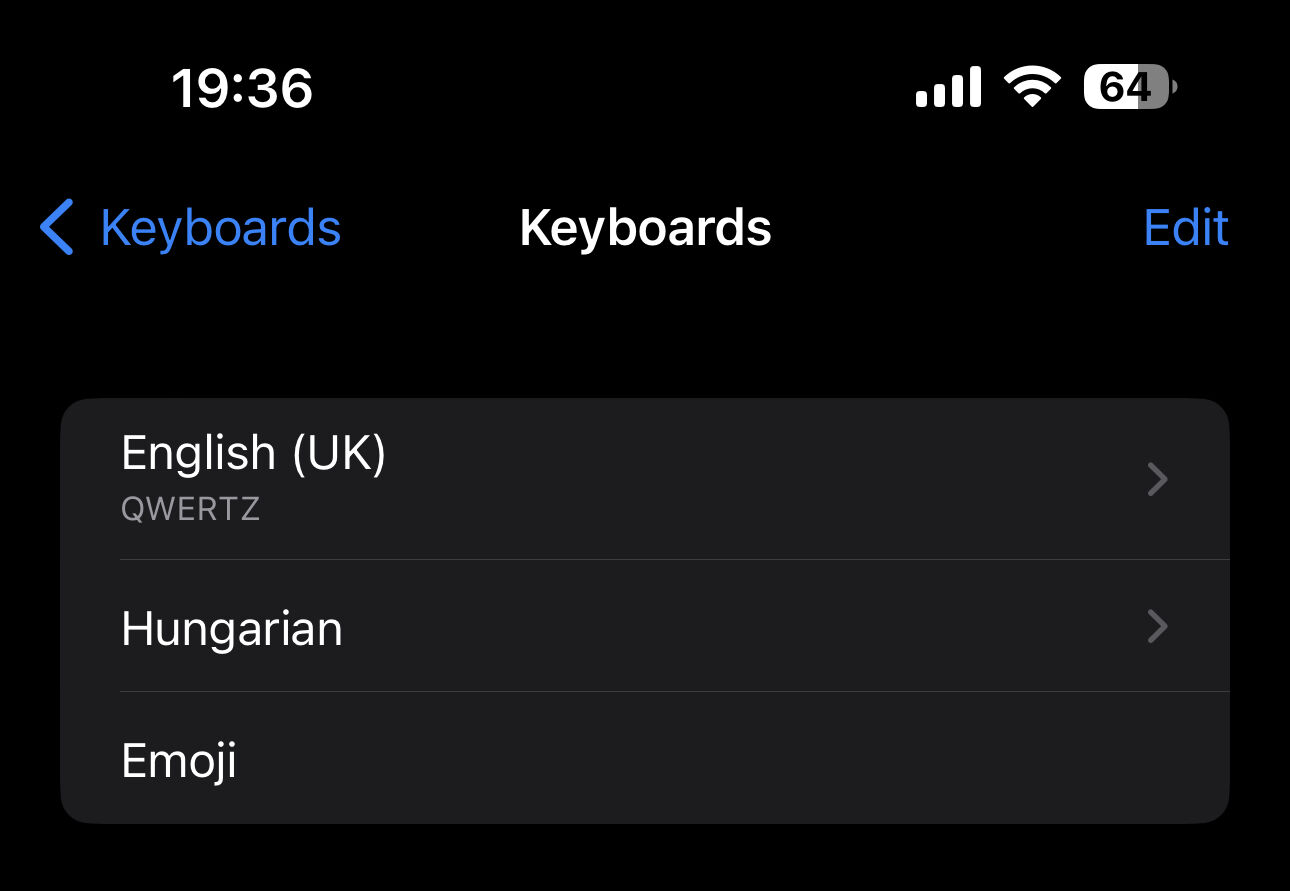
Task: Open Edit mode for the keyboards list
Action: [1186, 228]
